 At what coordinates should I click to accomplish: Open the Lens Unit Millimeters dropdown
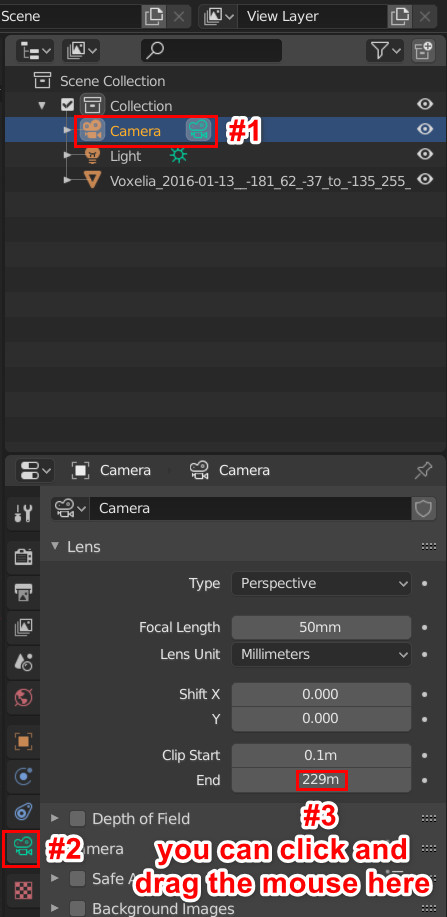point(321,654)
